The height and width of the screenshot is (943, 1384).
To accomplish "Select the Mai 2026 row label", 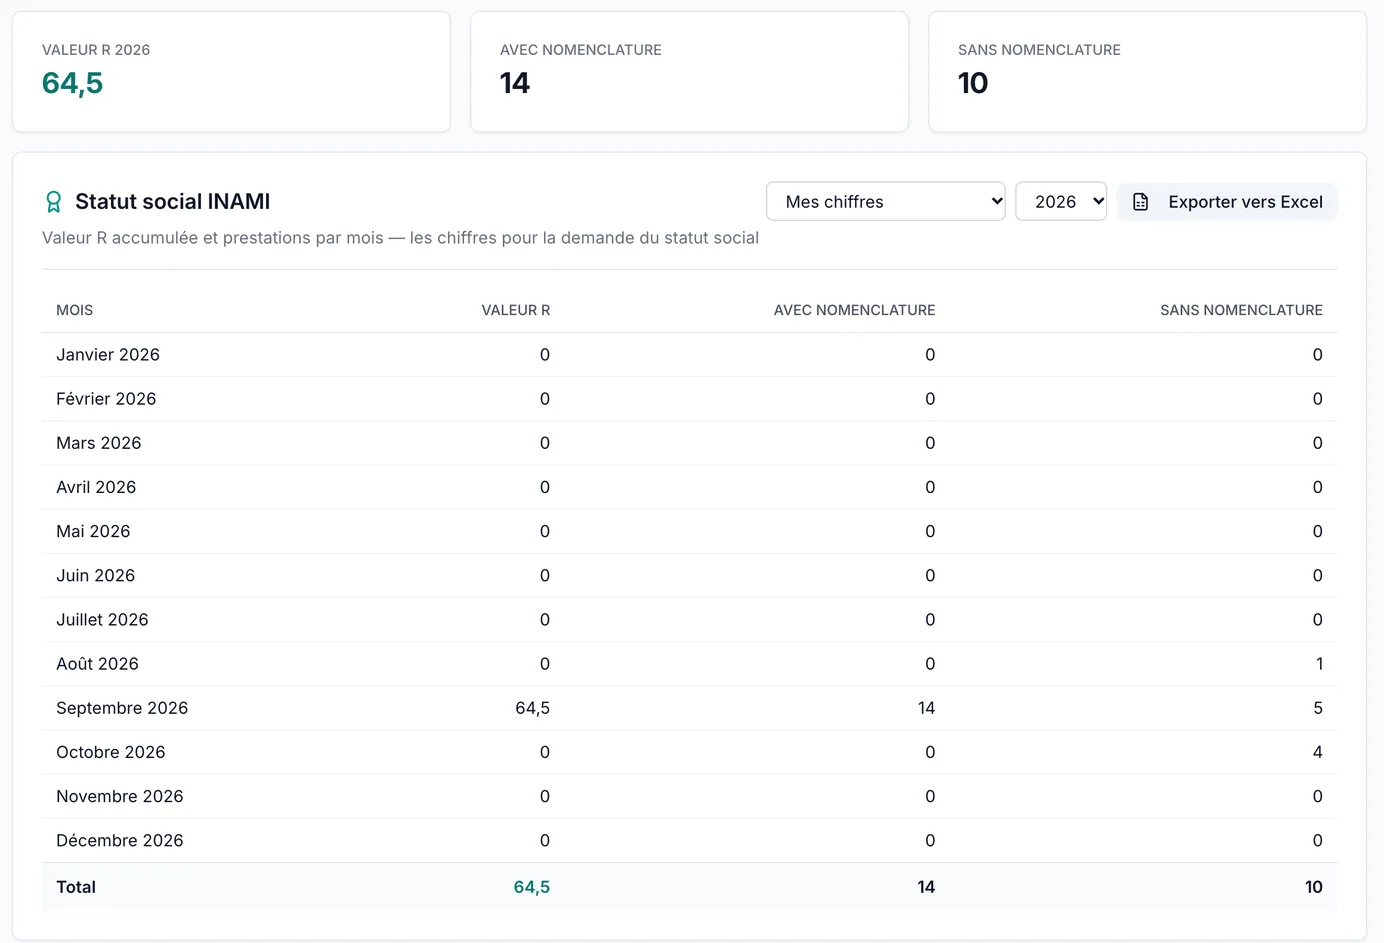I will pos(93,531).
